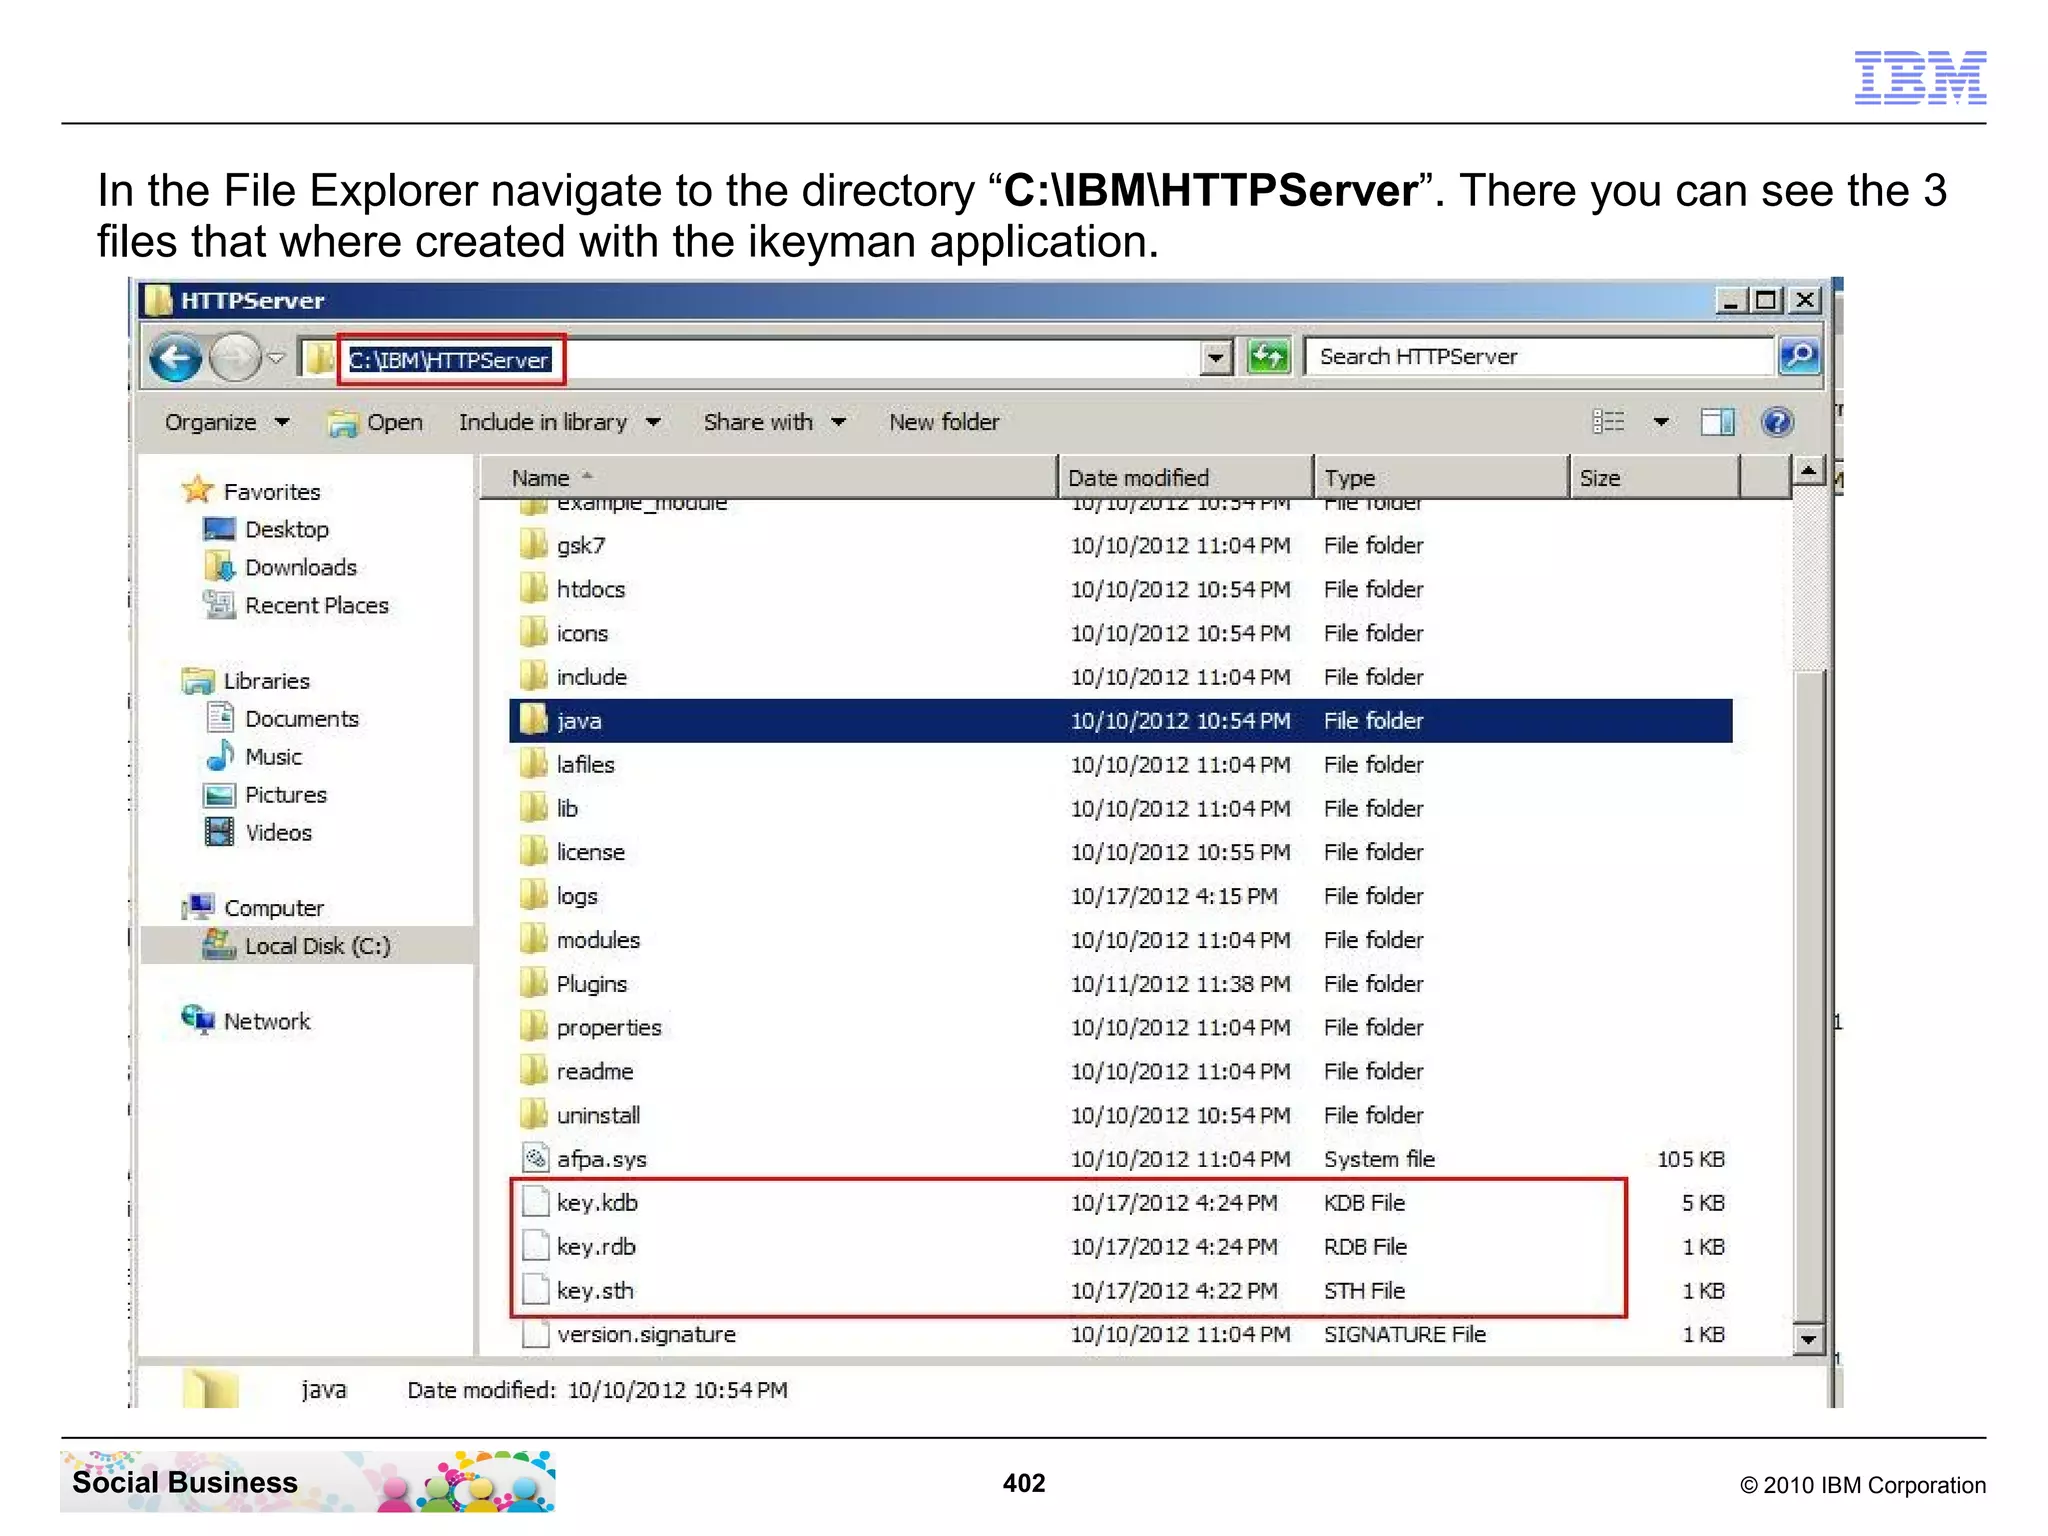Open the Include in library menu
The image size is (2048, 1536).
tap(559, 422)
